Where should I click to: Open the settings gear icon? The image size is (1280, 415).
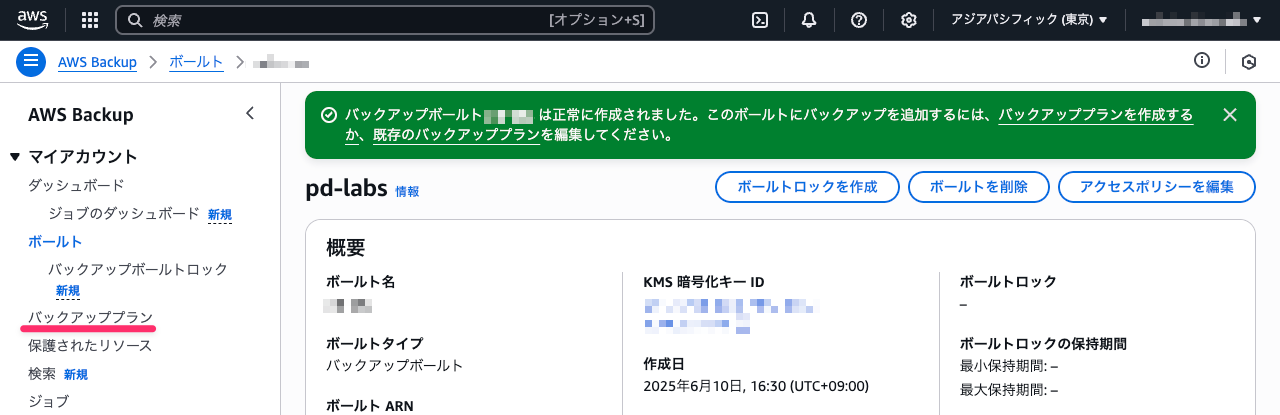908,20
